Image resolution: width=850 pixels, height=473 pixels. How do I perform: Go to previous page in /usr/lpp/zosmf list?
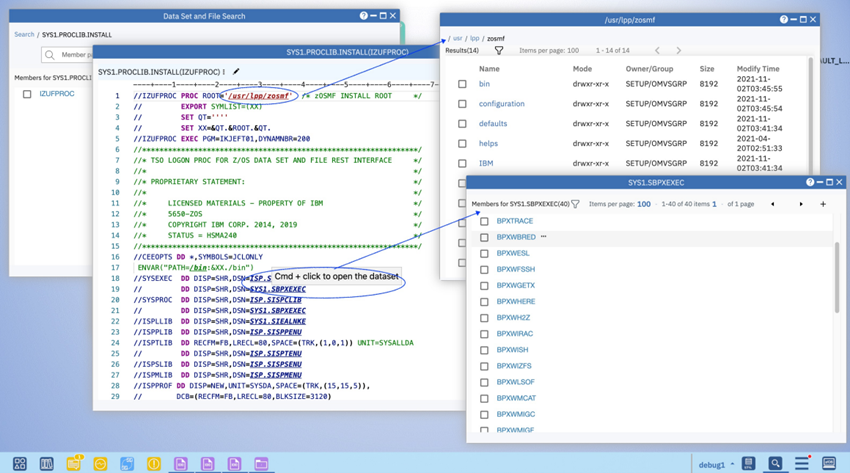click(x=657, y=50)
